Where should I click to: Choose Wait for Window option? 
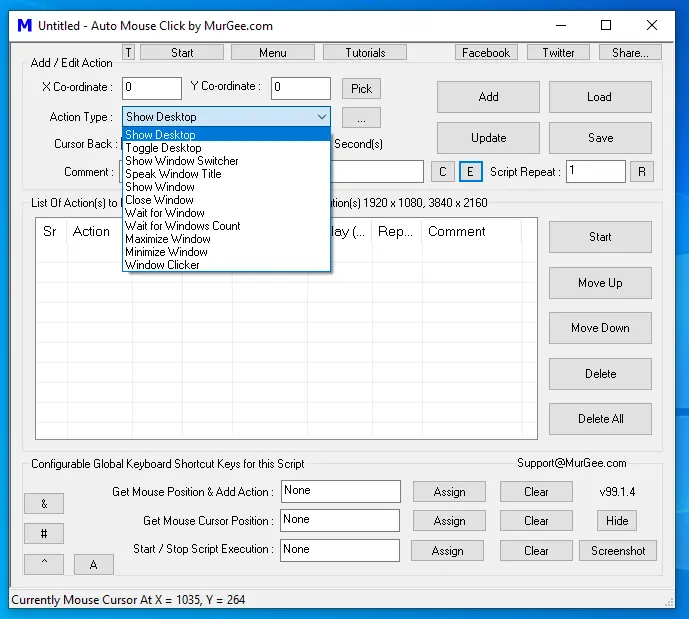(226, 213)
